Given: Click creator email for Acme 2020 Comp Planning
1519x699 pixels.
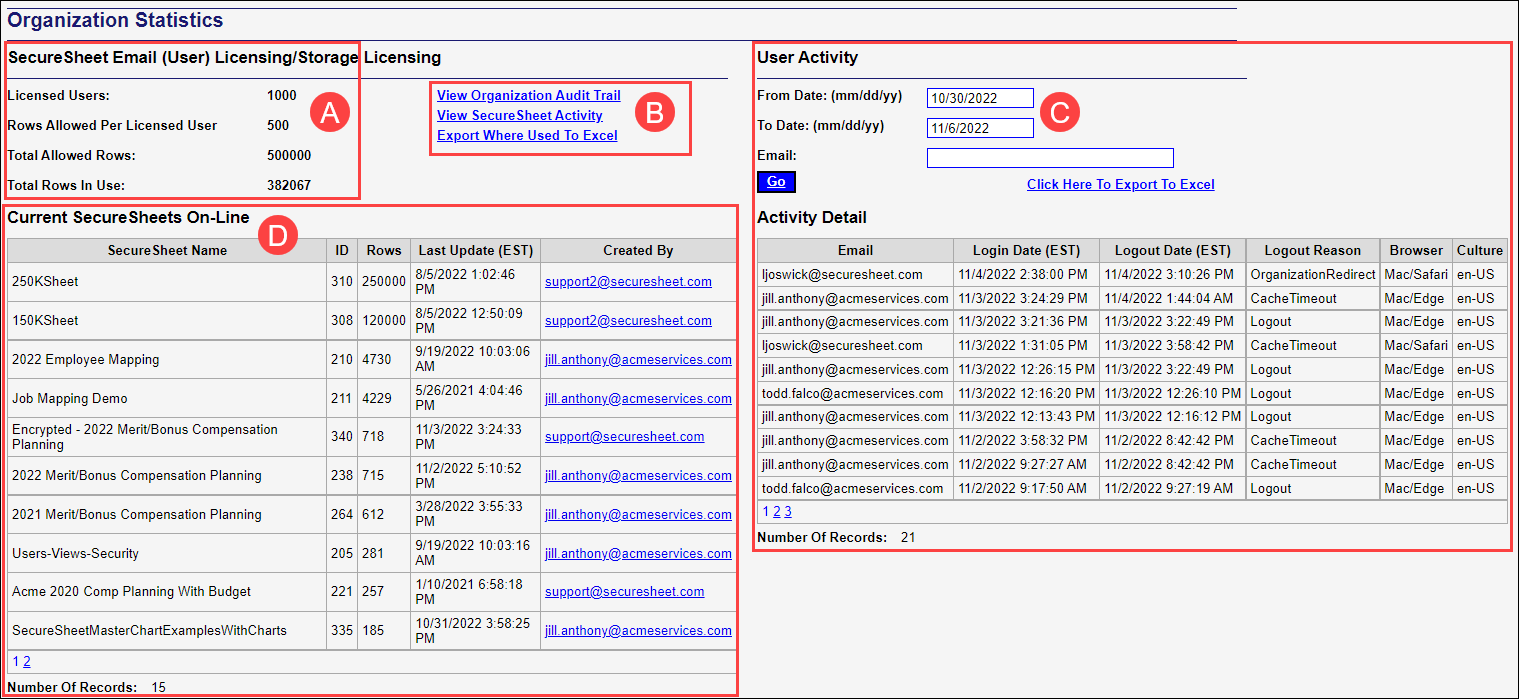Looking at the screenshot, I should click(624, 592).
